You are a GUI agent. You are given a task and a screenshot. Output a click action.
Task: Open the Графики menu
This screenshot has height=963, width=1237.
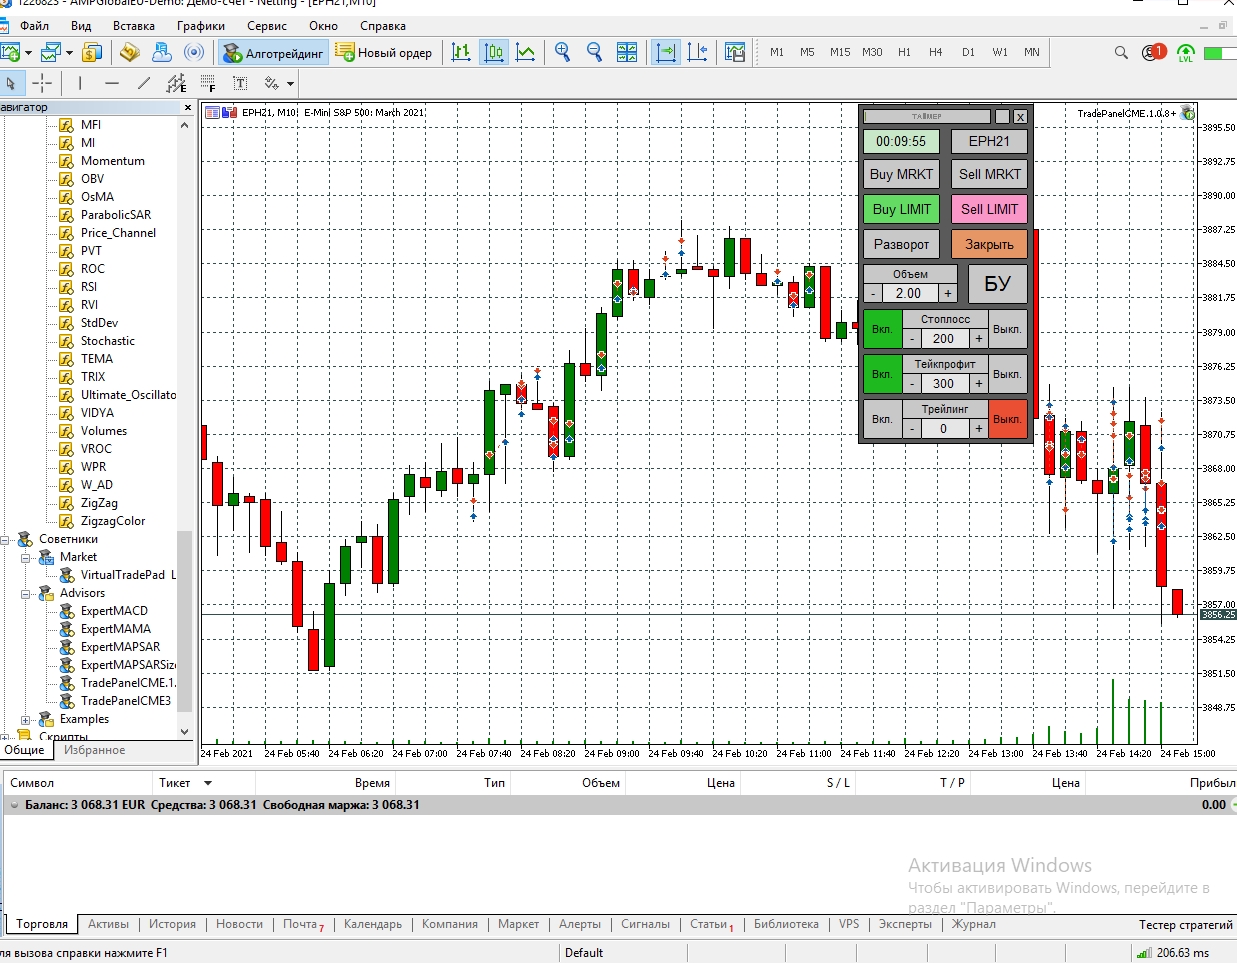[201, 26]
